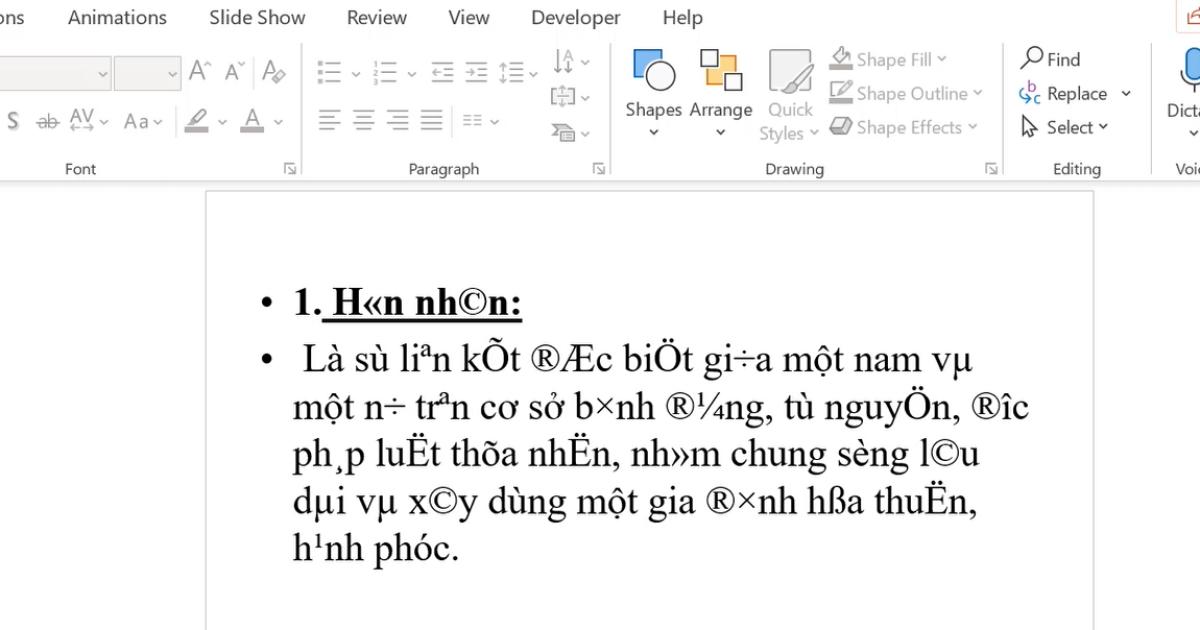This screenshot has height=630, width=1200.
Task: Align text to the left
Action: click(x=329, y=121)
